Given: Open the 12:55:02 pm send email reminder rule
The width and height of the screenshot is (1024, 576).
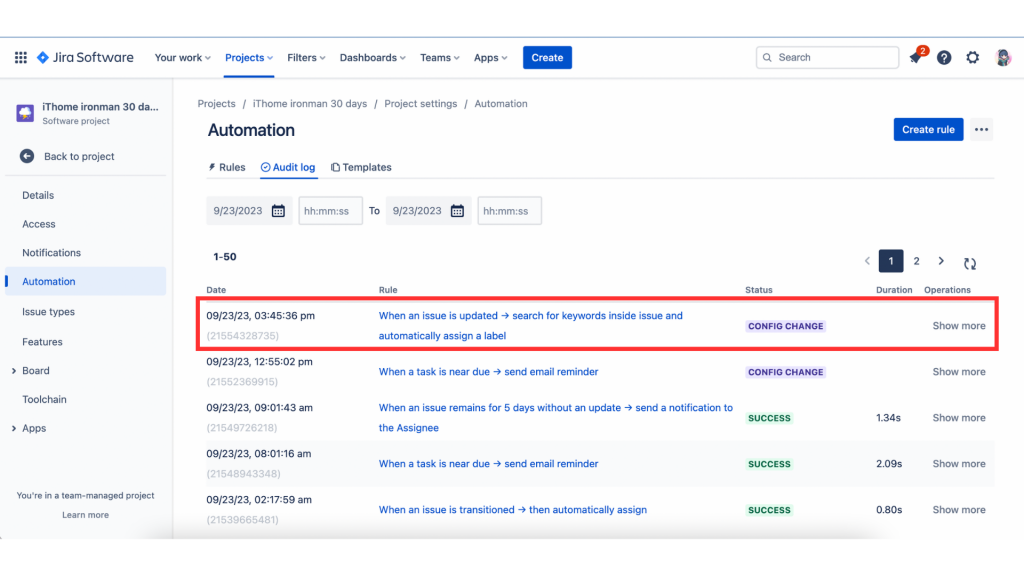Looking at the screenshot, I should 488,372.
